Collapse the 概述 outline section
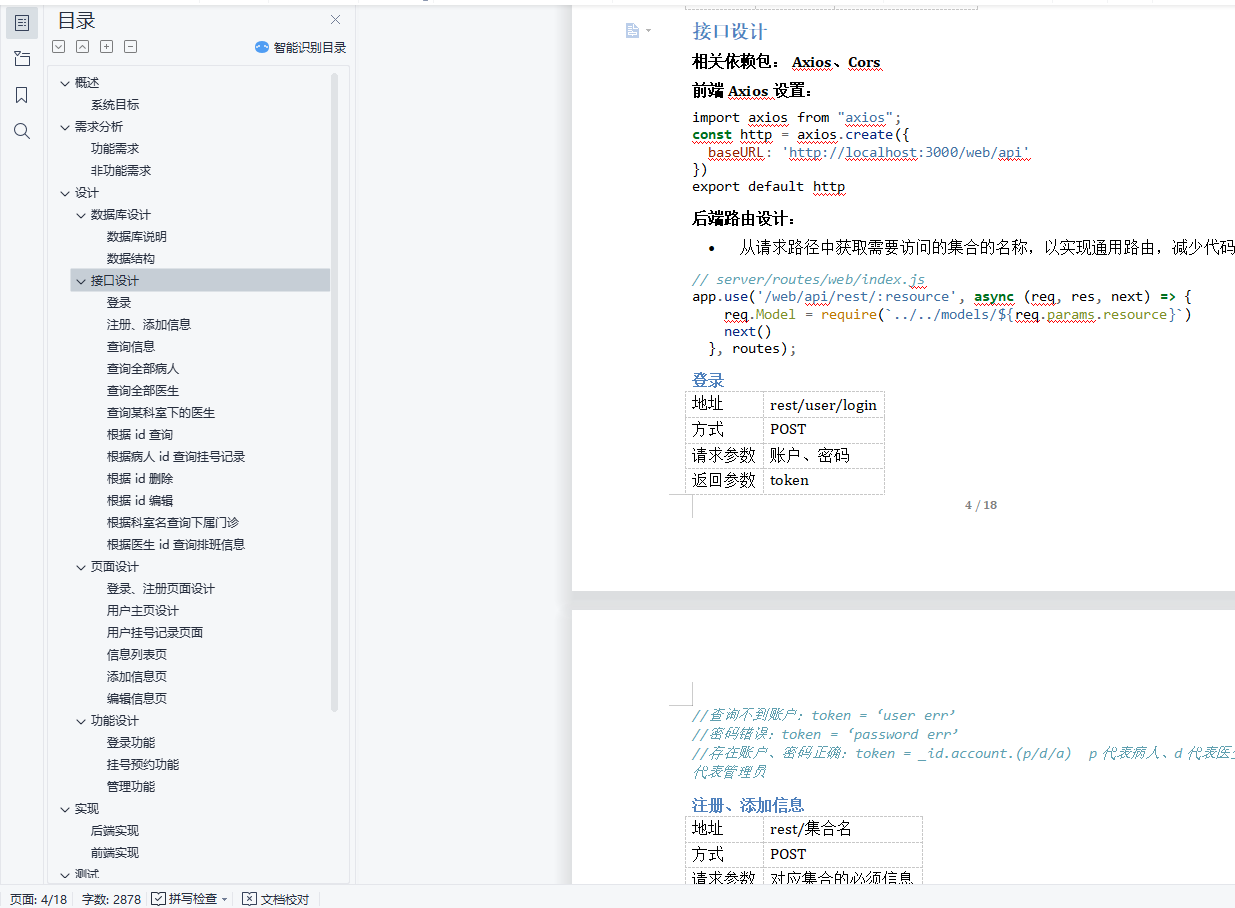 click(x=65, y=83)
